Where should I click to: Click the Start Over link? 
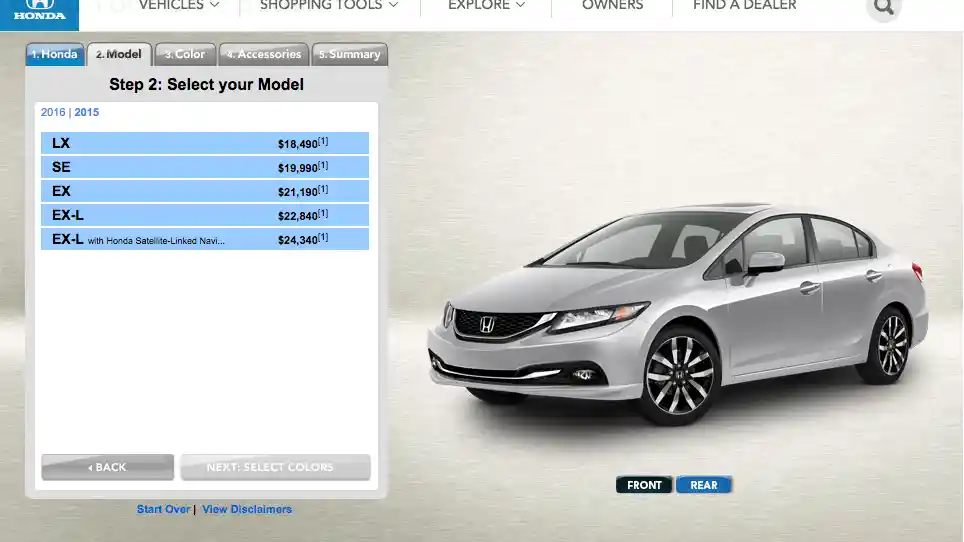pos(164,509)
